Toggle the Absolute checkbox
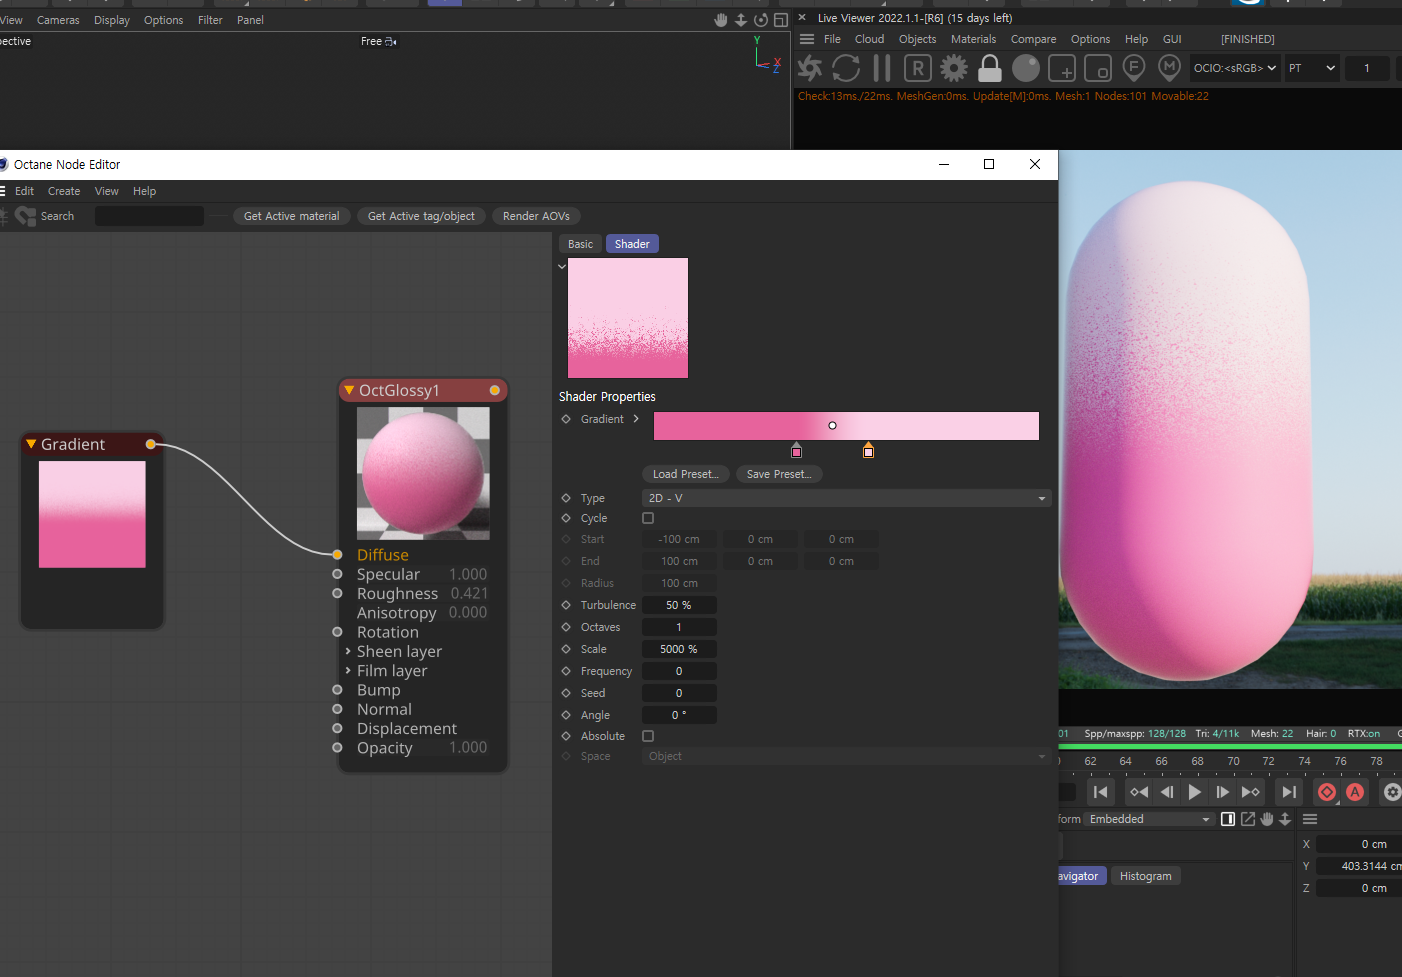 pyautogui.click(x=648, y=736)
